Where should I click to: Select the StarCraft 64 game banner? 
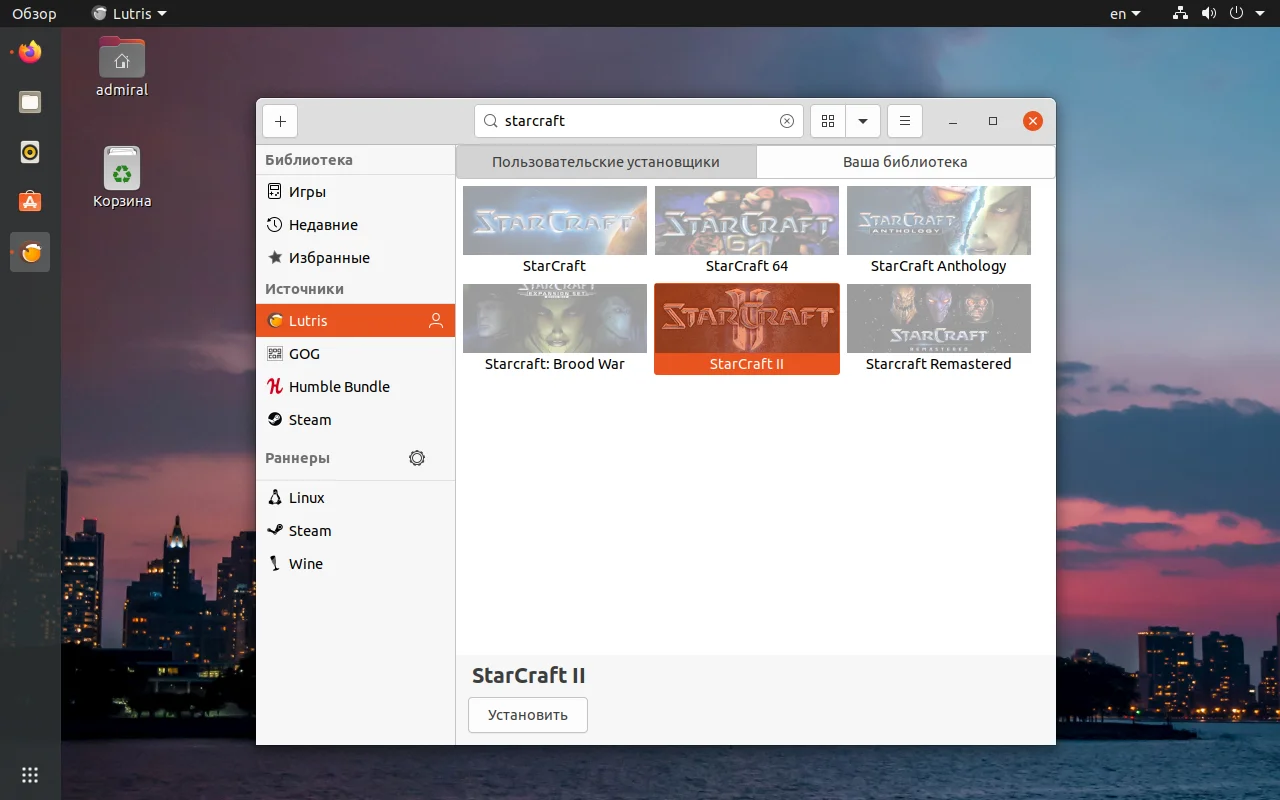[x=747, y=221]
